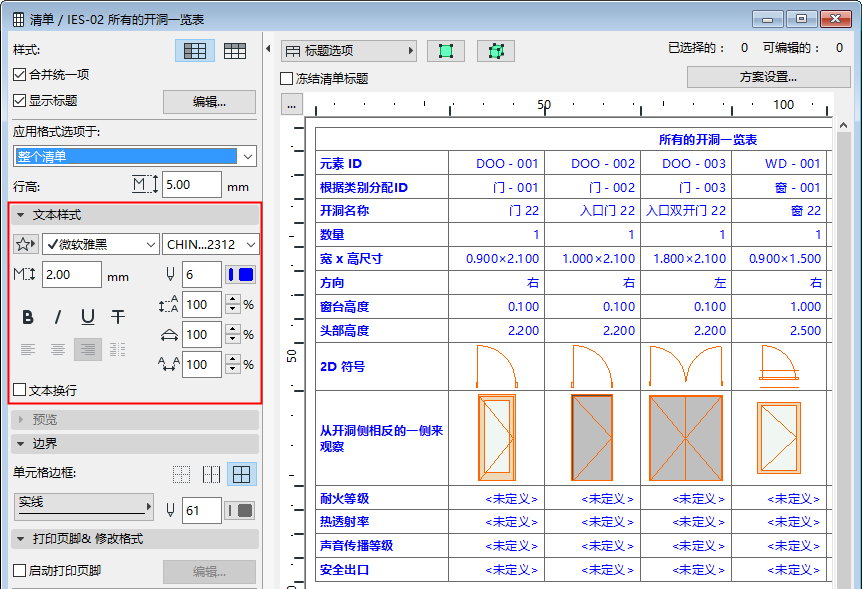Click the blue text pen color swatch
862x589 pixels.
point(240,274)
